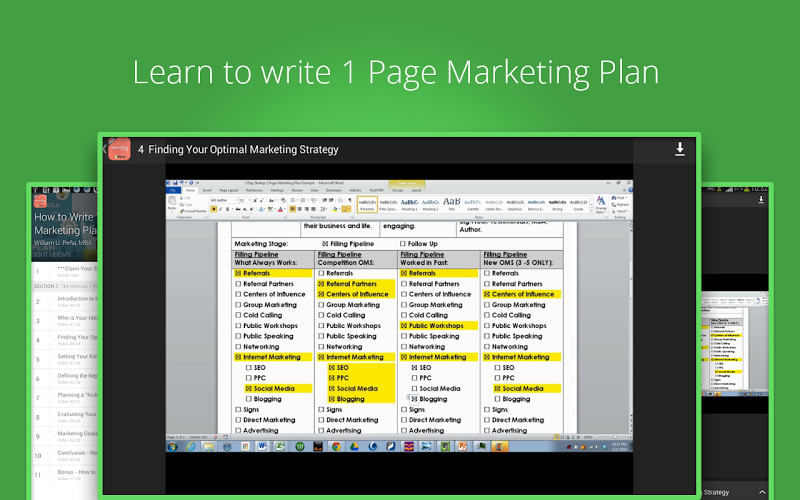This screenshot has width=800, height=500.
Task: Uncheck Public Workshops under Worked in Past
Action: (404, 326)
